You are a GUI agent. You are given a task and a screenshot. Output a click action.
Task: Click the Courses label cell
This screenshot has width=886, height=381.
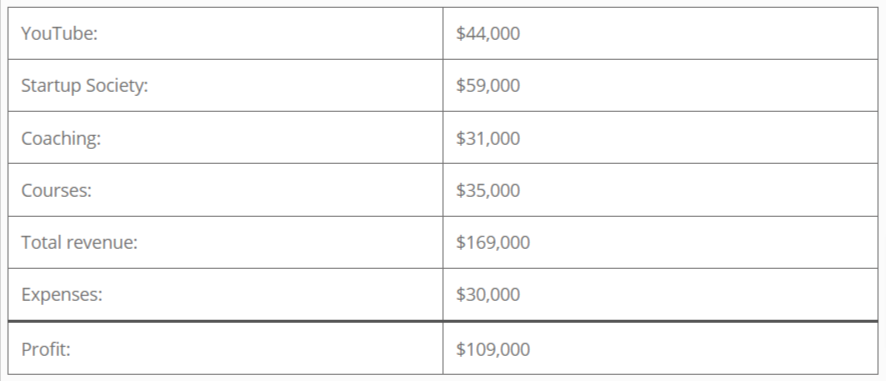coord(225,190)
